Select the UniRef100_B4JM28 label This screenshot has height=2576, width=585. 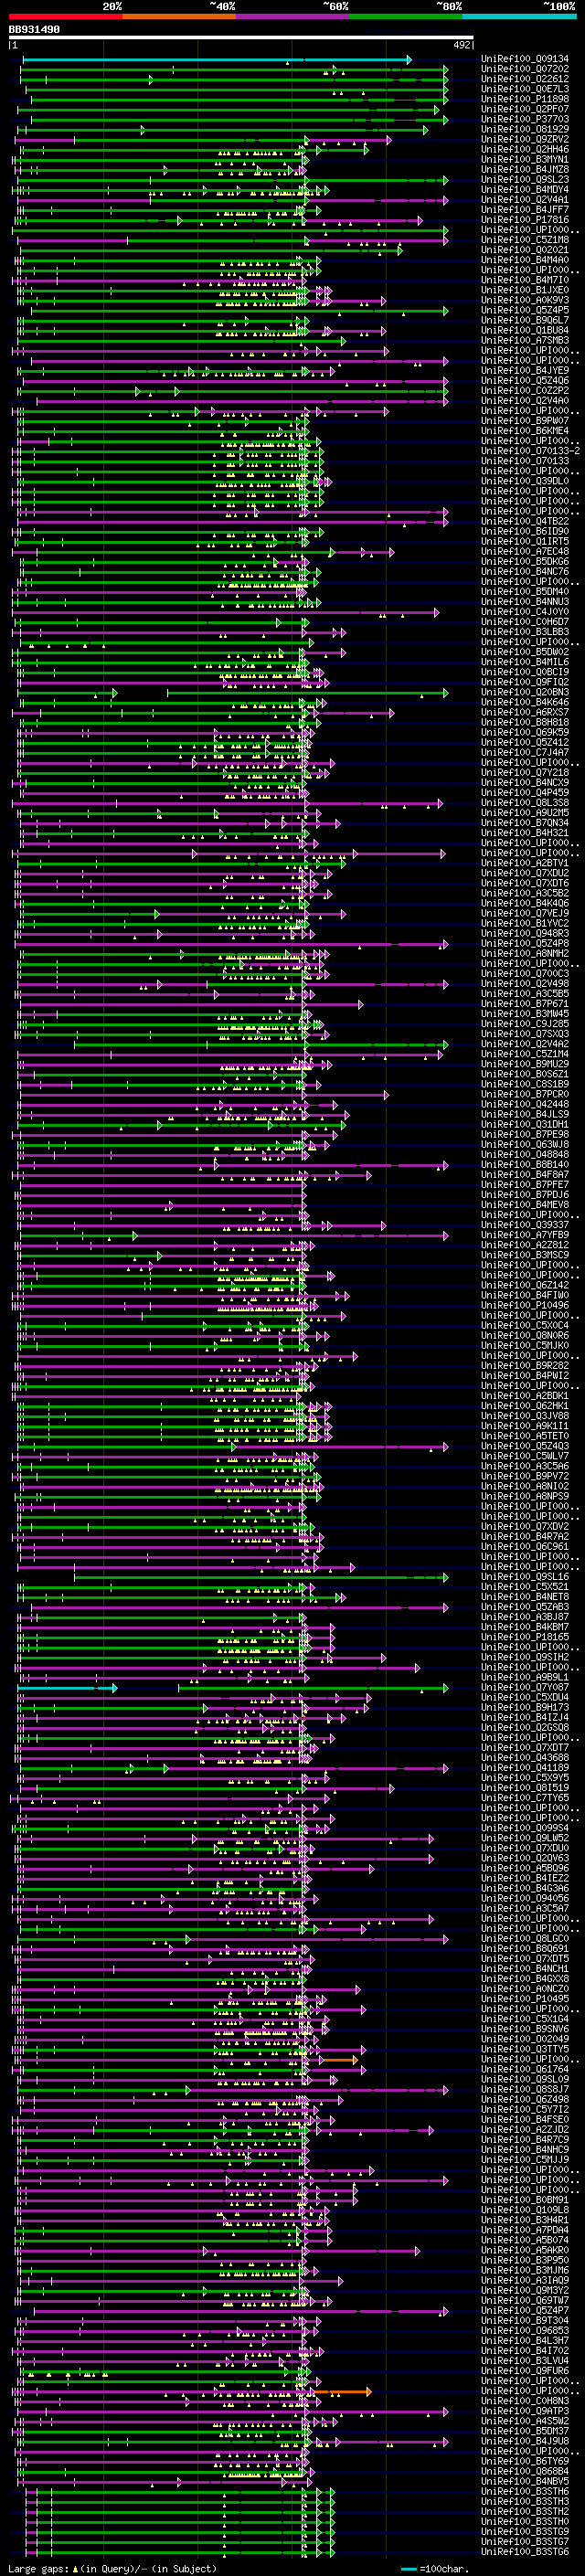(524, 169)
